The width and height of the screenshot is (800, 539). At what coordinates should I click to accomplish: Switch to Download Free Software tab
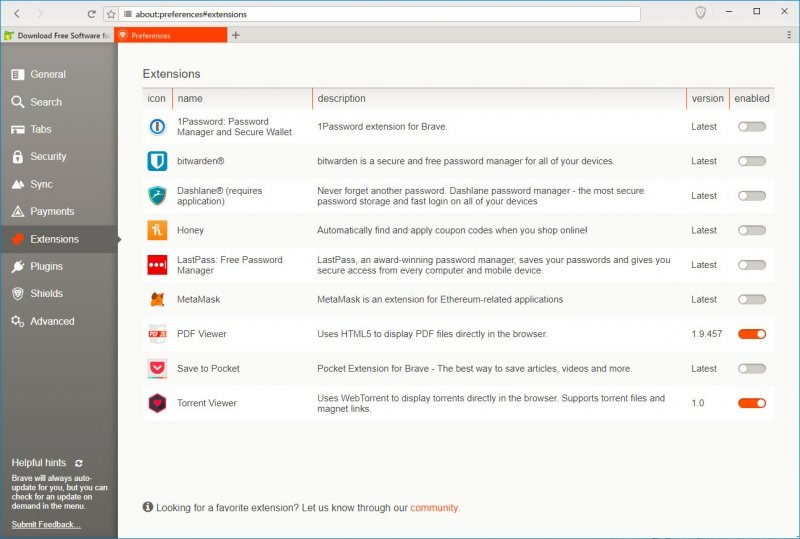[56, 35]
